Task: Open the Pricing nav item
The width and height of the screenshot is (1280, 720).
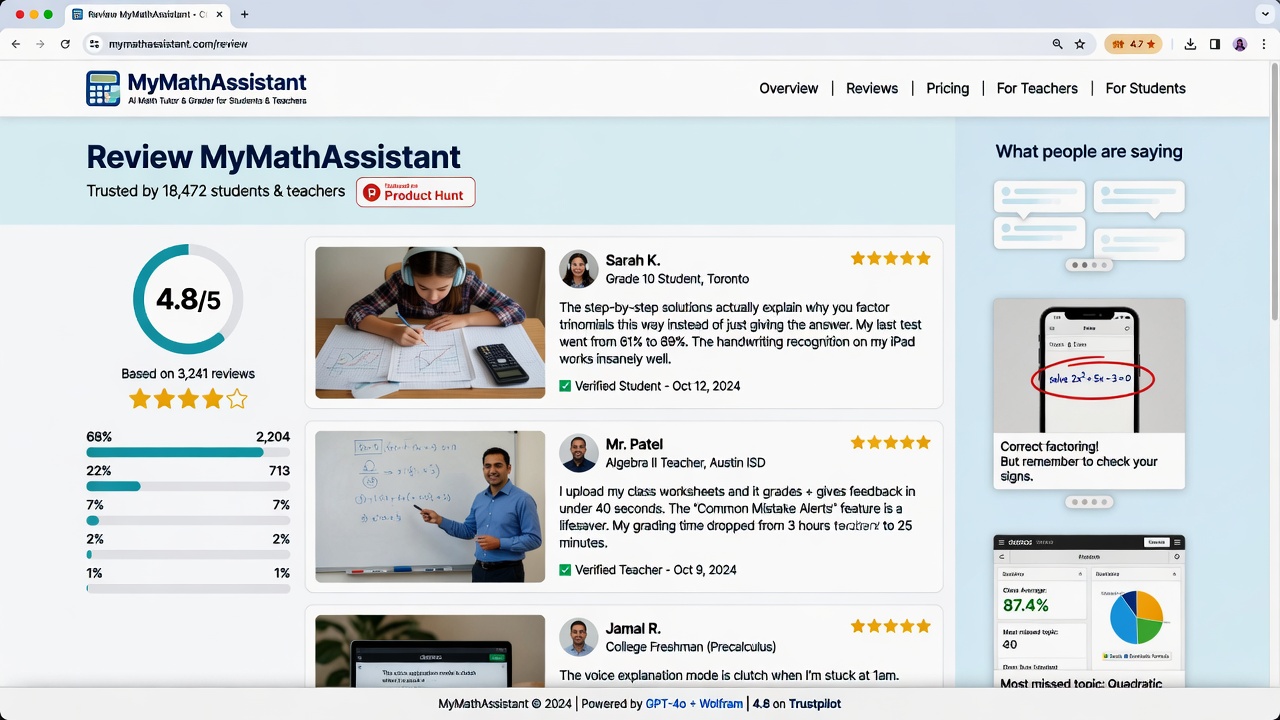Action: tap(947, 88)
